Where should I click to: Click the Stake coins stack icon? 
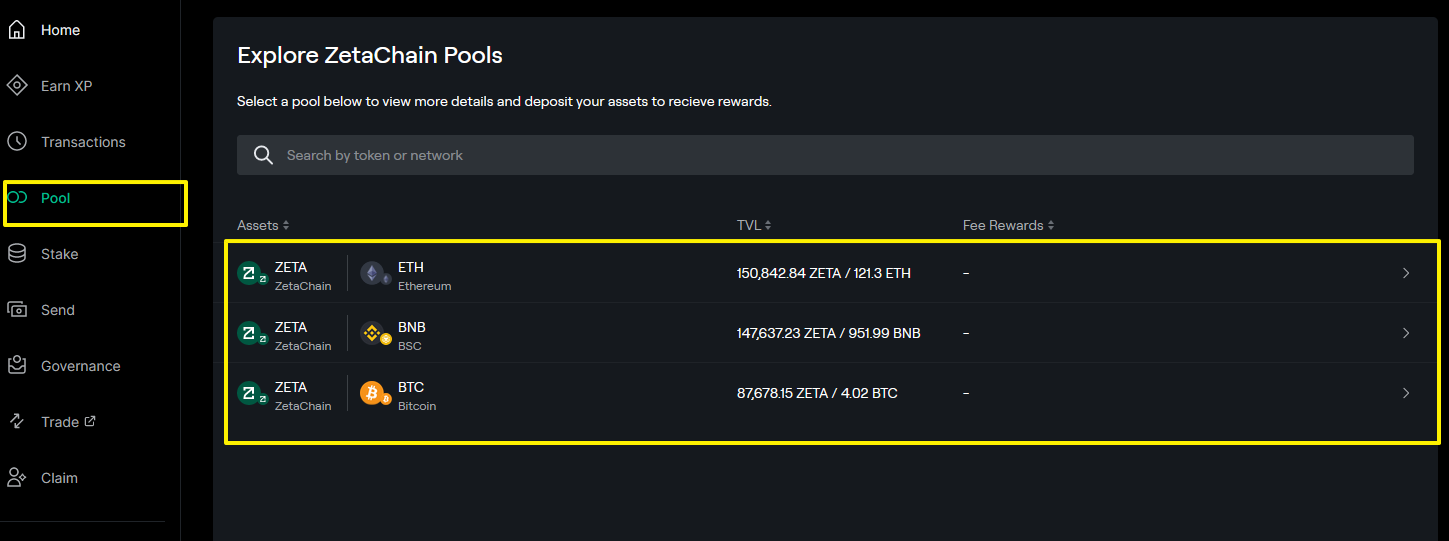click(x=17, y=254)
